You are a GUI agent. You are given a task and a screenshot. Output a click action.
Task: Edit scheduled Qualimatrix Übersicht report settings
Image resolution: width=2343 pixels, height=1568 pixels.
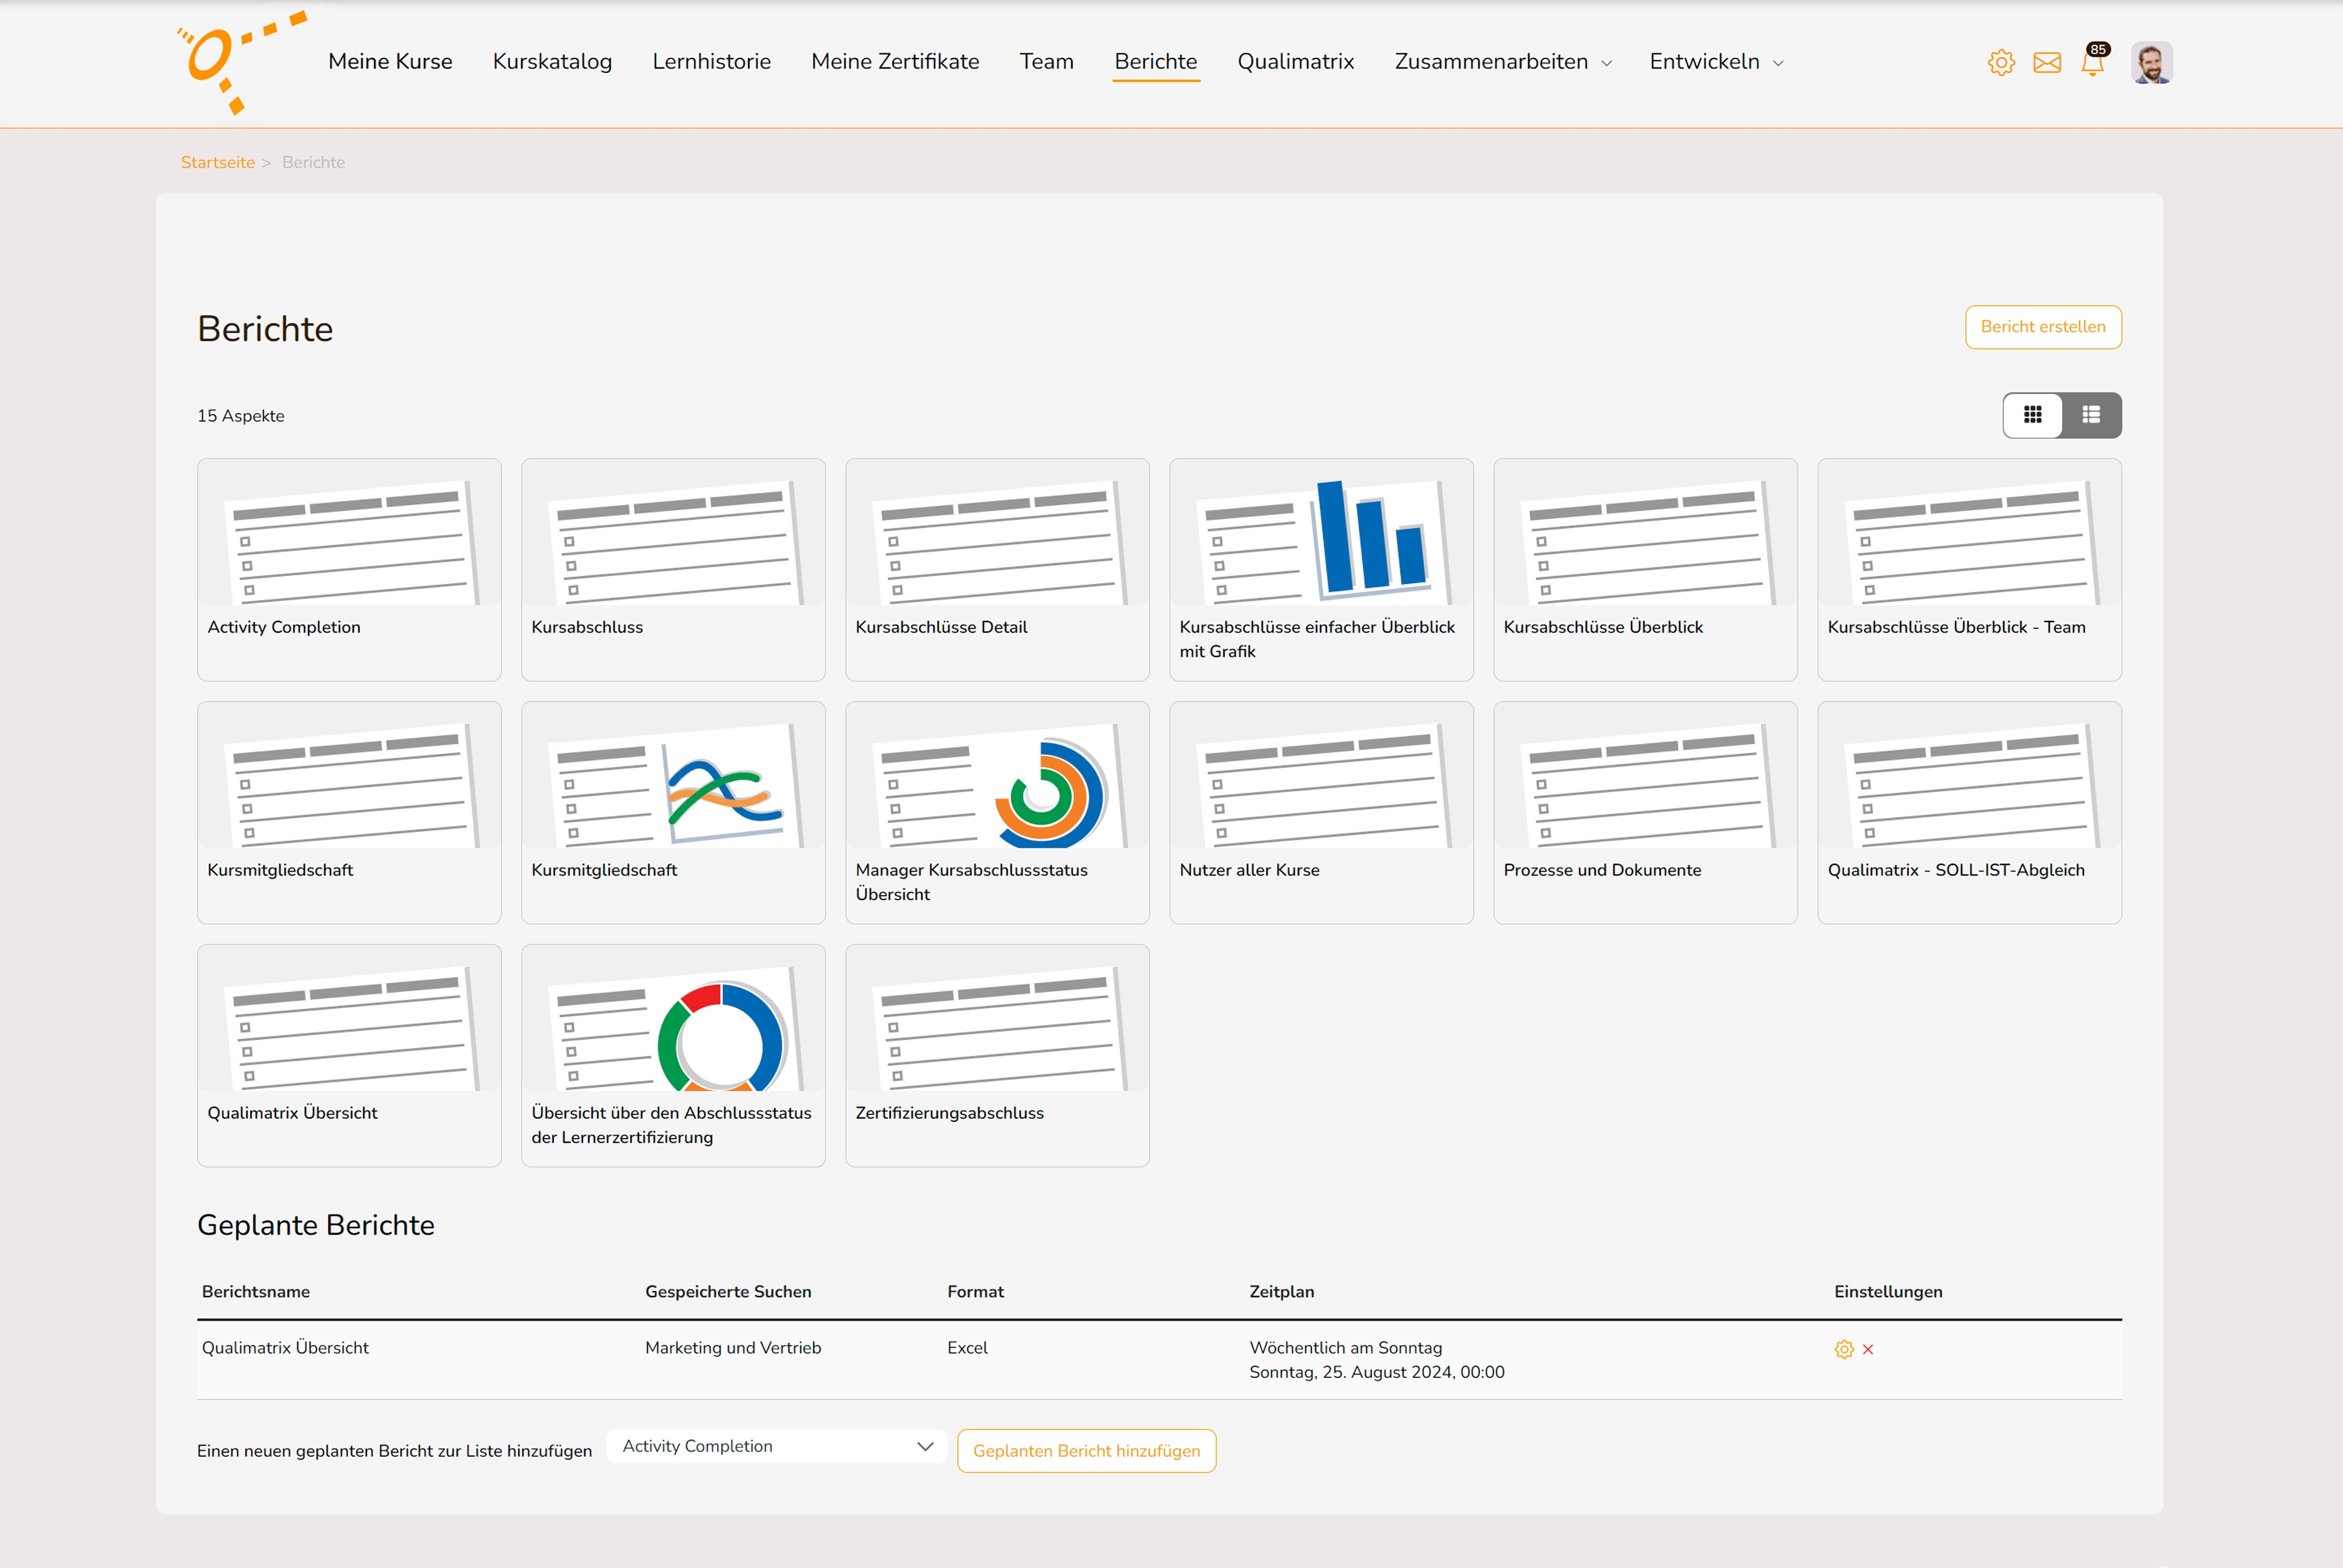coord(1844,1349)
